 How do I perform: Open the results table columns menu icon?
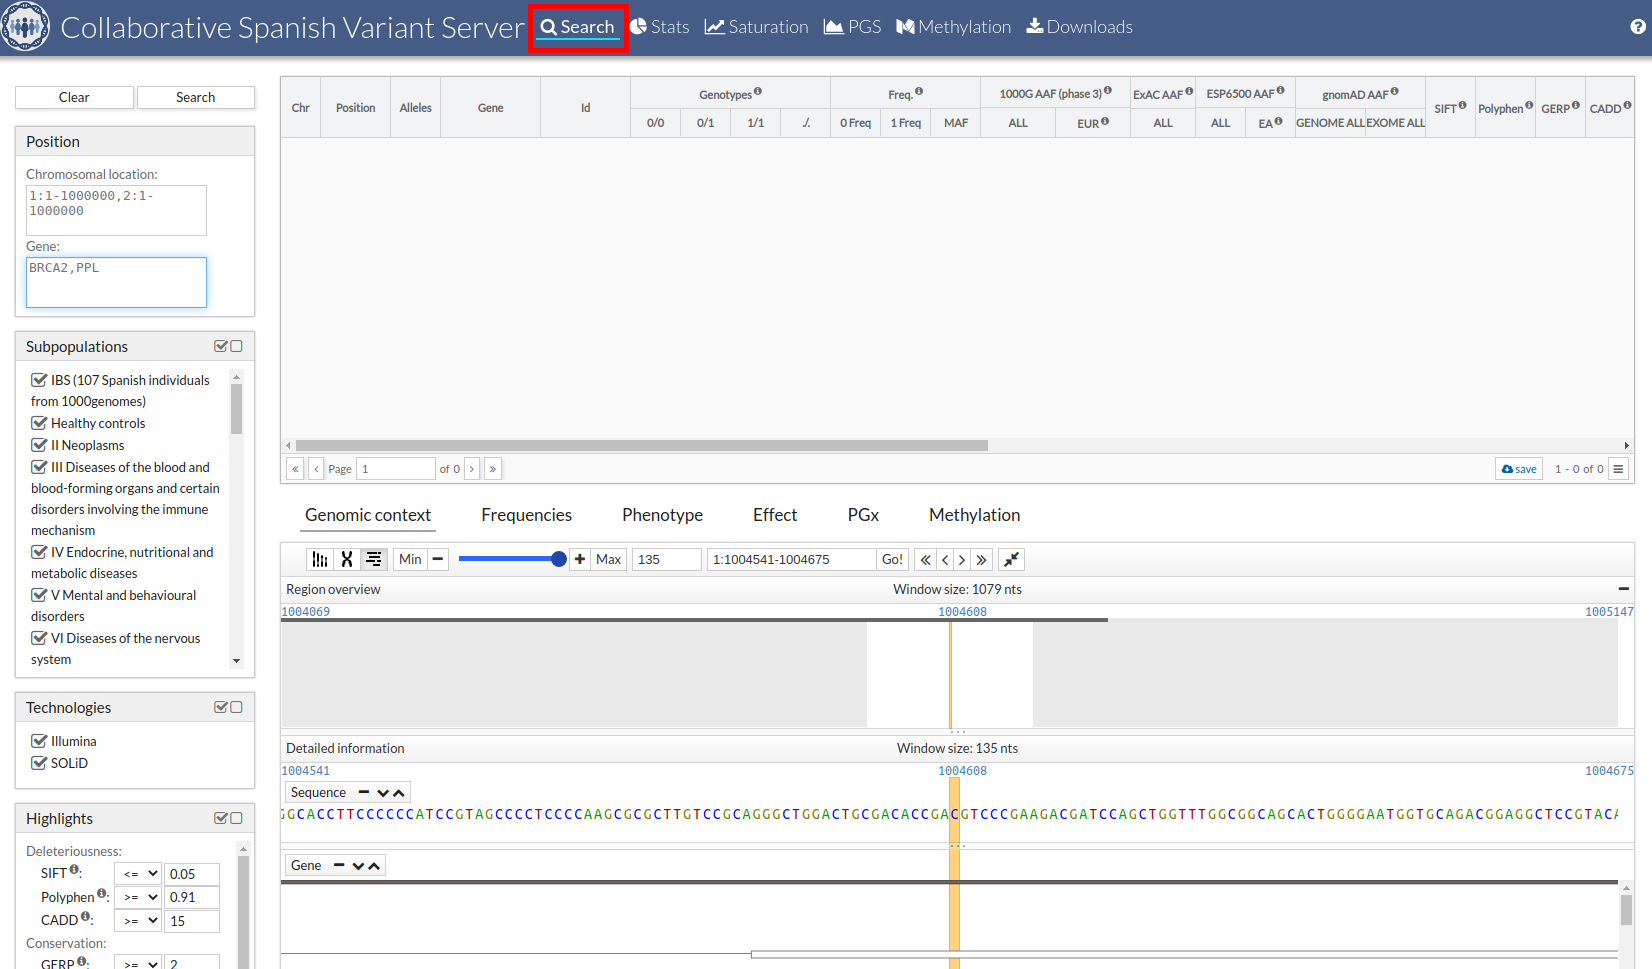click(x=1618, y=469)
